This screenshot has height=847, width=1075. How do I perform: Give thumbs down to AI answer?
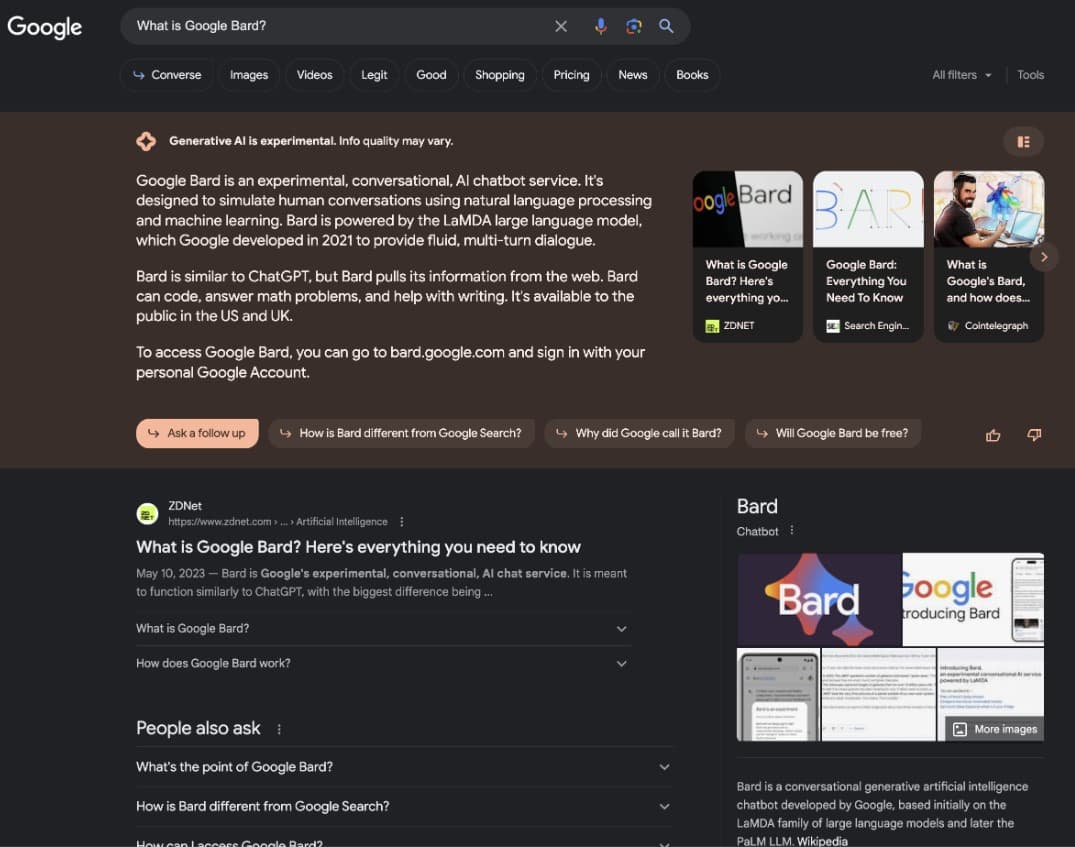tap(1034, 435)
